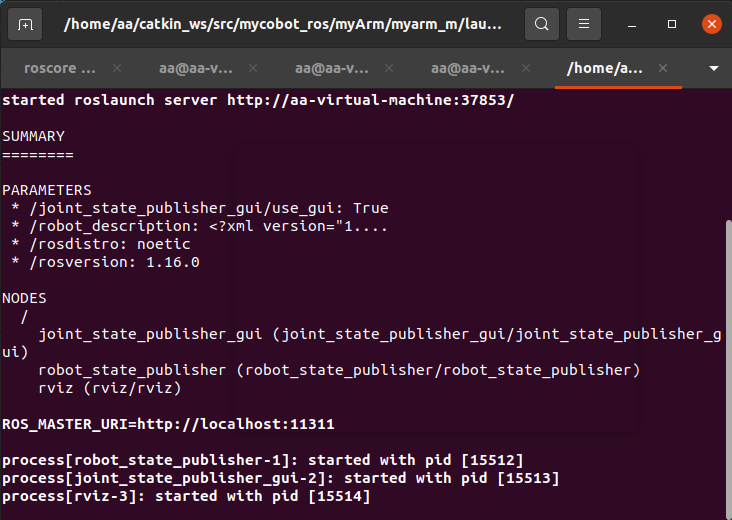Click the '/robot_description: <?xml' parameter line
The image size is (732, 520).
tap(199, 226)
